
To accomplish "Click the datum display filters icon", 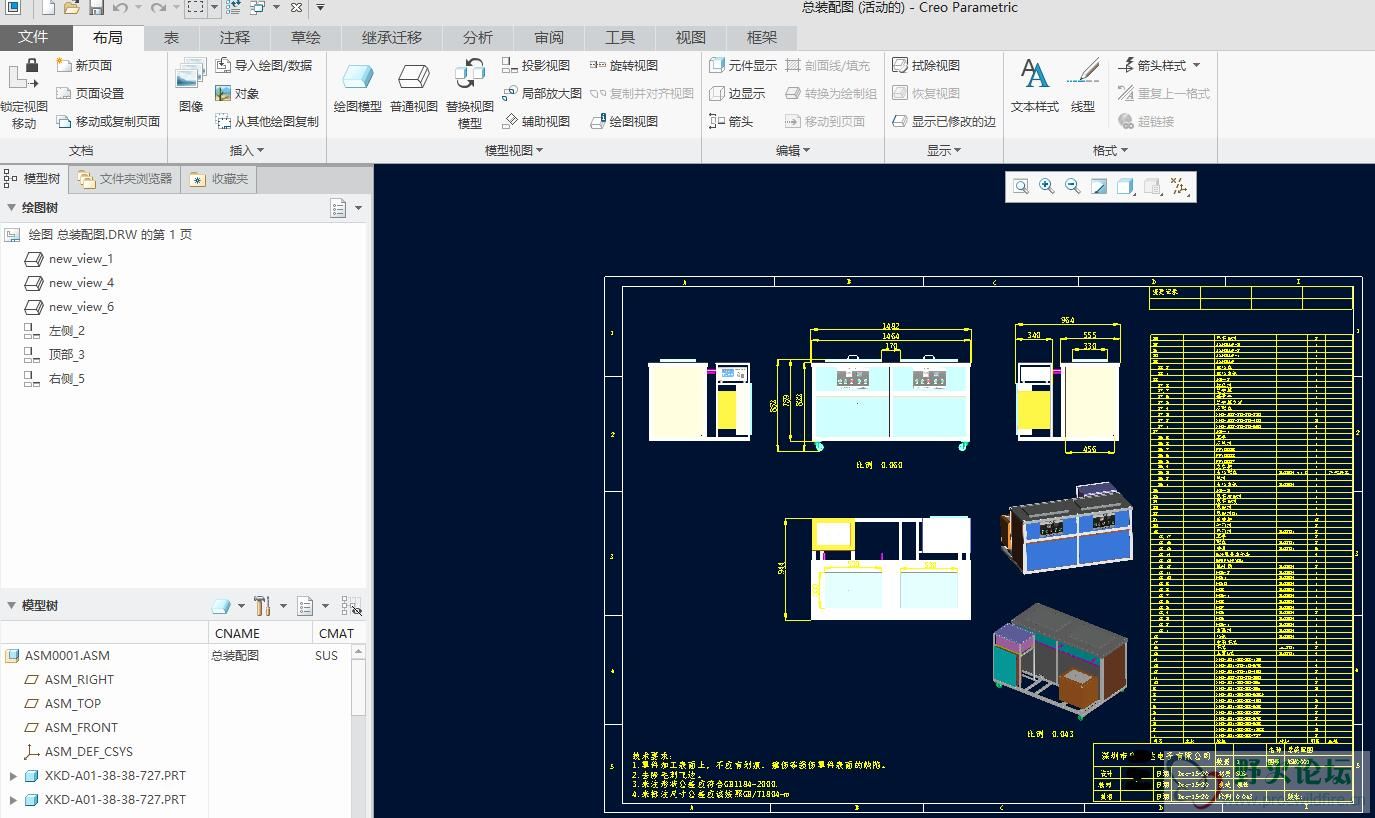I will (x=1179, y=186).
